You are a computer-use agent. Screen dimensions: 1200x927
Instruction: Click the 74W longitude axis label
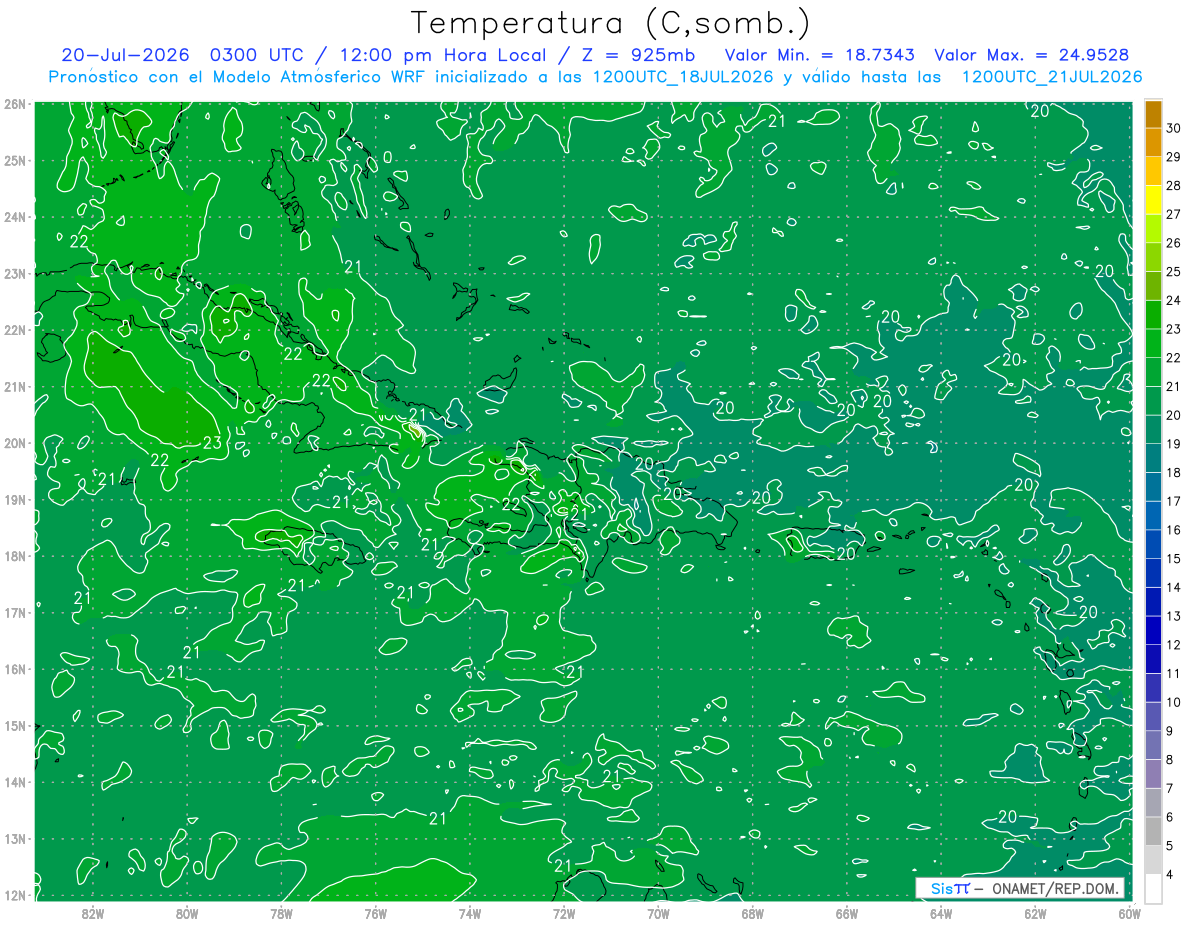tap(470, 913)
